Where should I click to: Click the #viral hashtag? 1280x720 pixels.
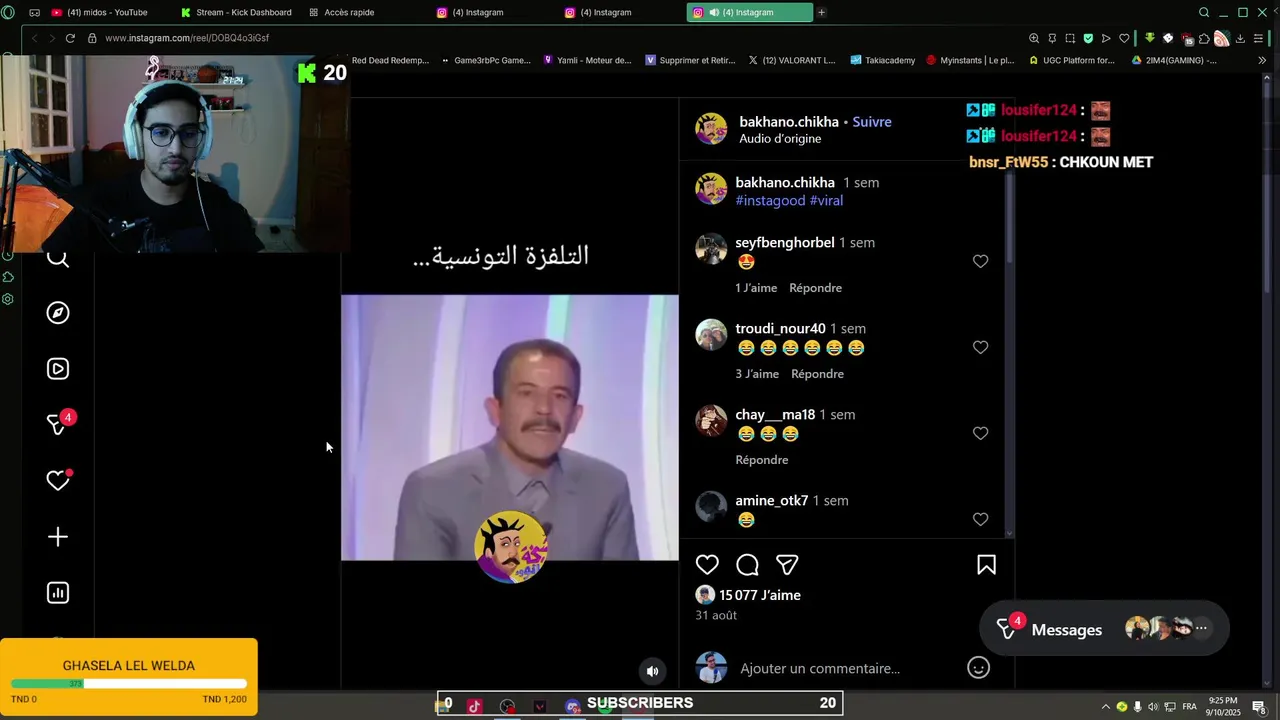(x=826, y=200)
